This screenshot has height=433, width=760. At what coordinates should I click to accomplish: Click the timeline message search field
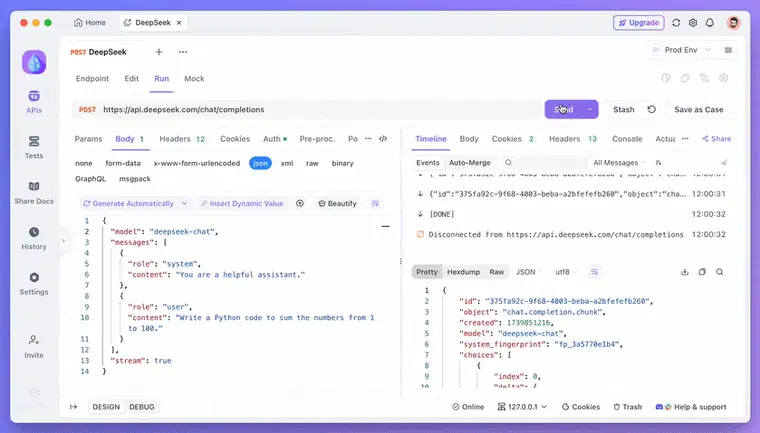545,163
